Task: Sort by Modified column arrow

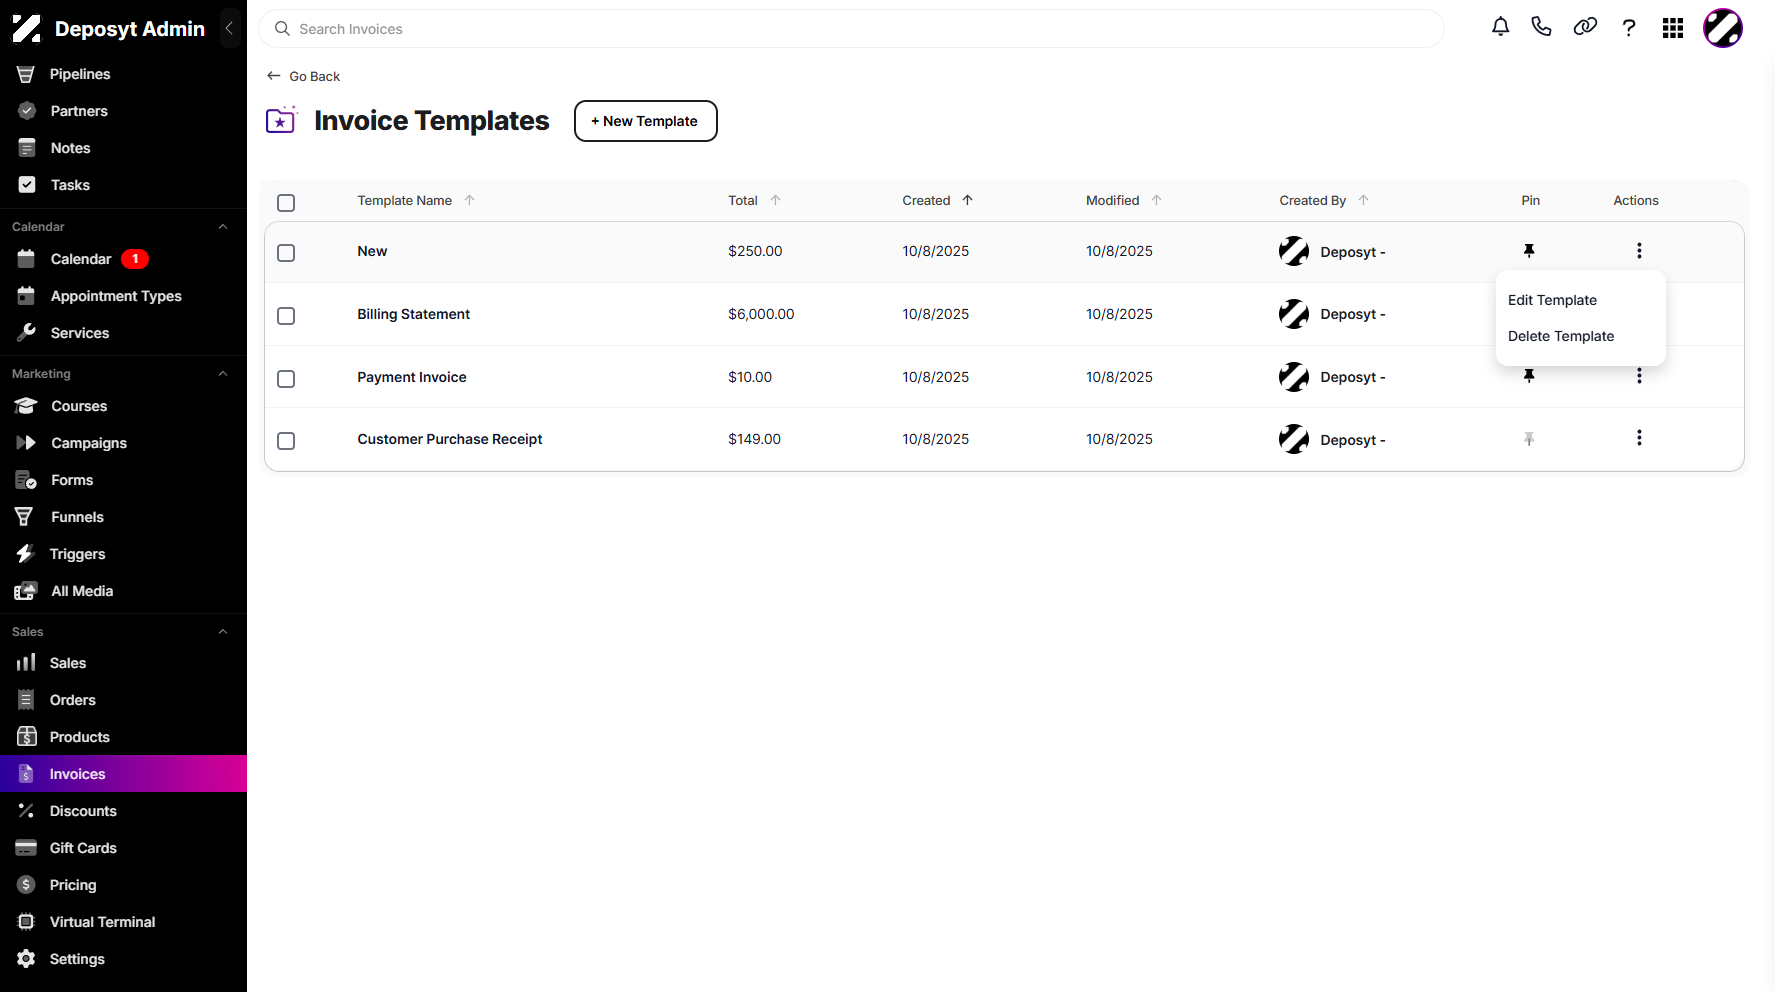Action: [1157, 200]
